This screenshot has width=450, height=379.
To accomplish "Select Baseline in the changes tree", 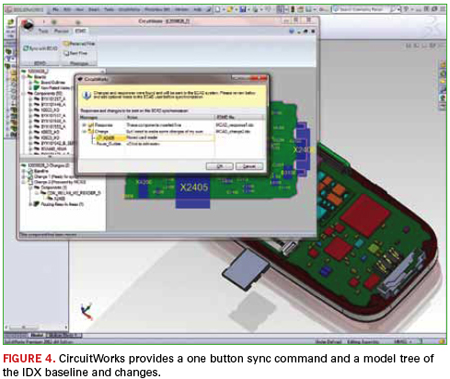I will coord(41,171).
